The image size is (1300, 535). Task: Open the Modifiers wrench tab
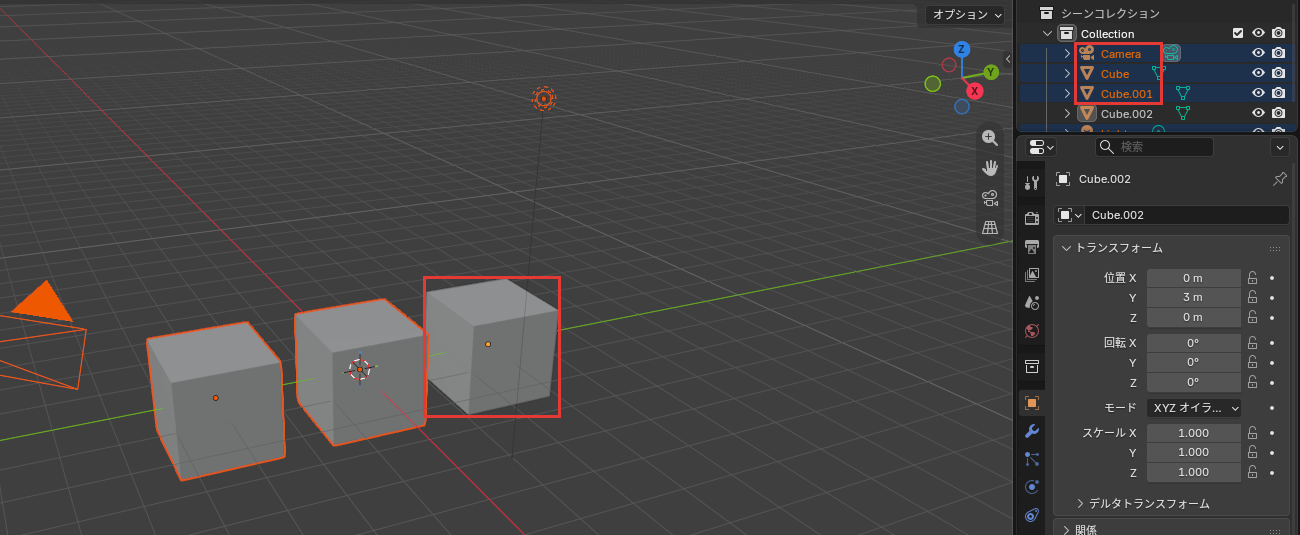coord(1032,431)
